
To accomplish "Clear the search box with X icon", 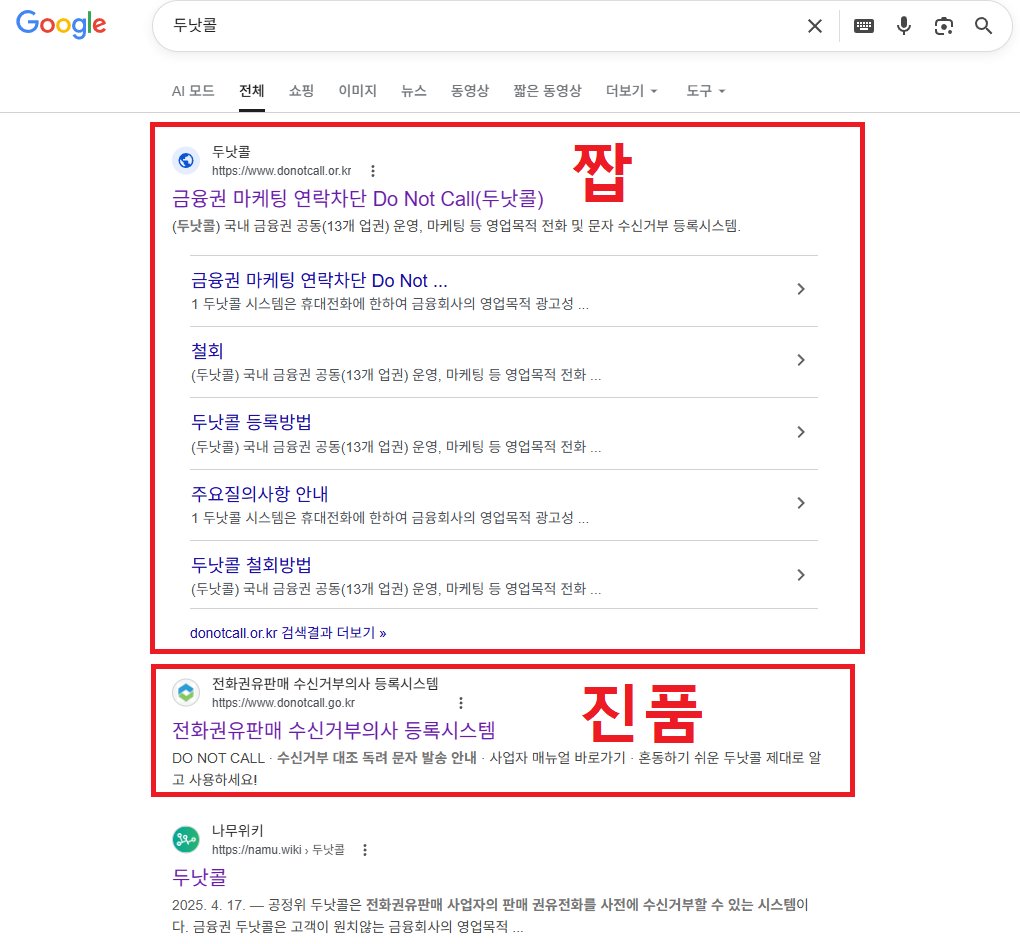I will (x=814, y=26).
